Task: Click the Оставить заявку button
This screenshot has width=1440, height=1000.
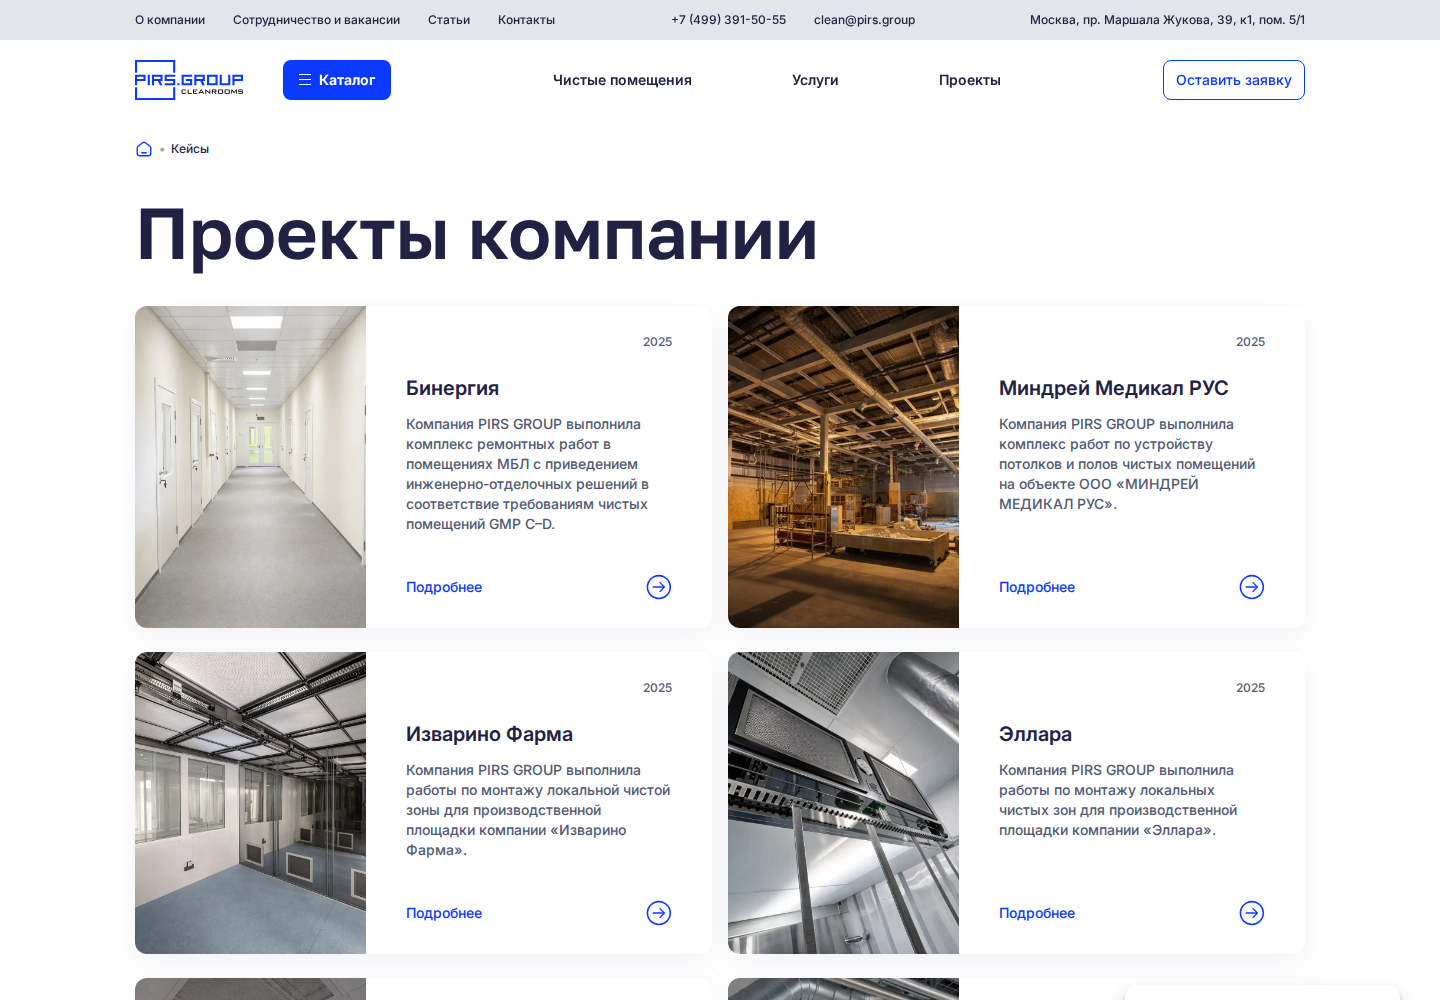Action: tap(1234, 80)
